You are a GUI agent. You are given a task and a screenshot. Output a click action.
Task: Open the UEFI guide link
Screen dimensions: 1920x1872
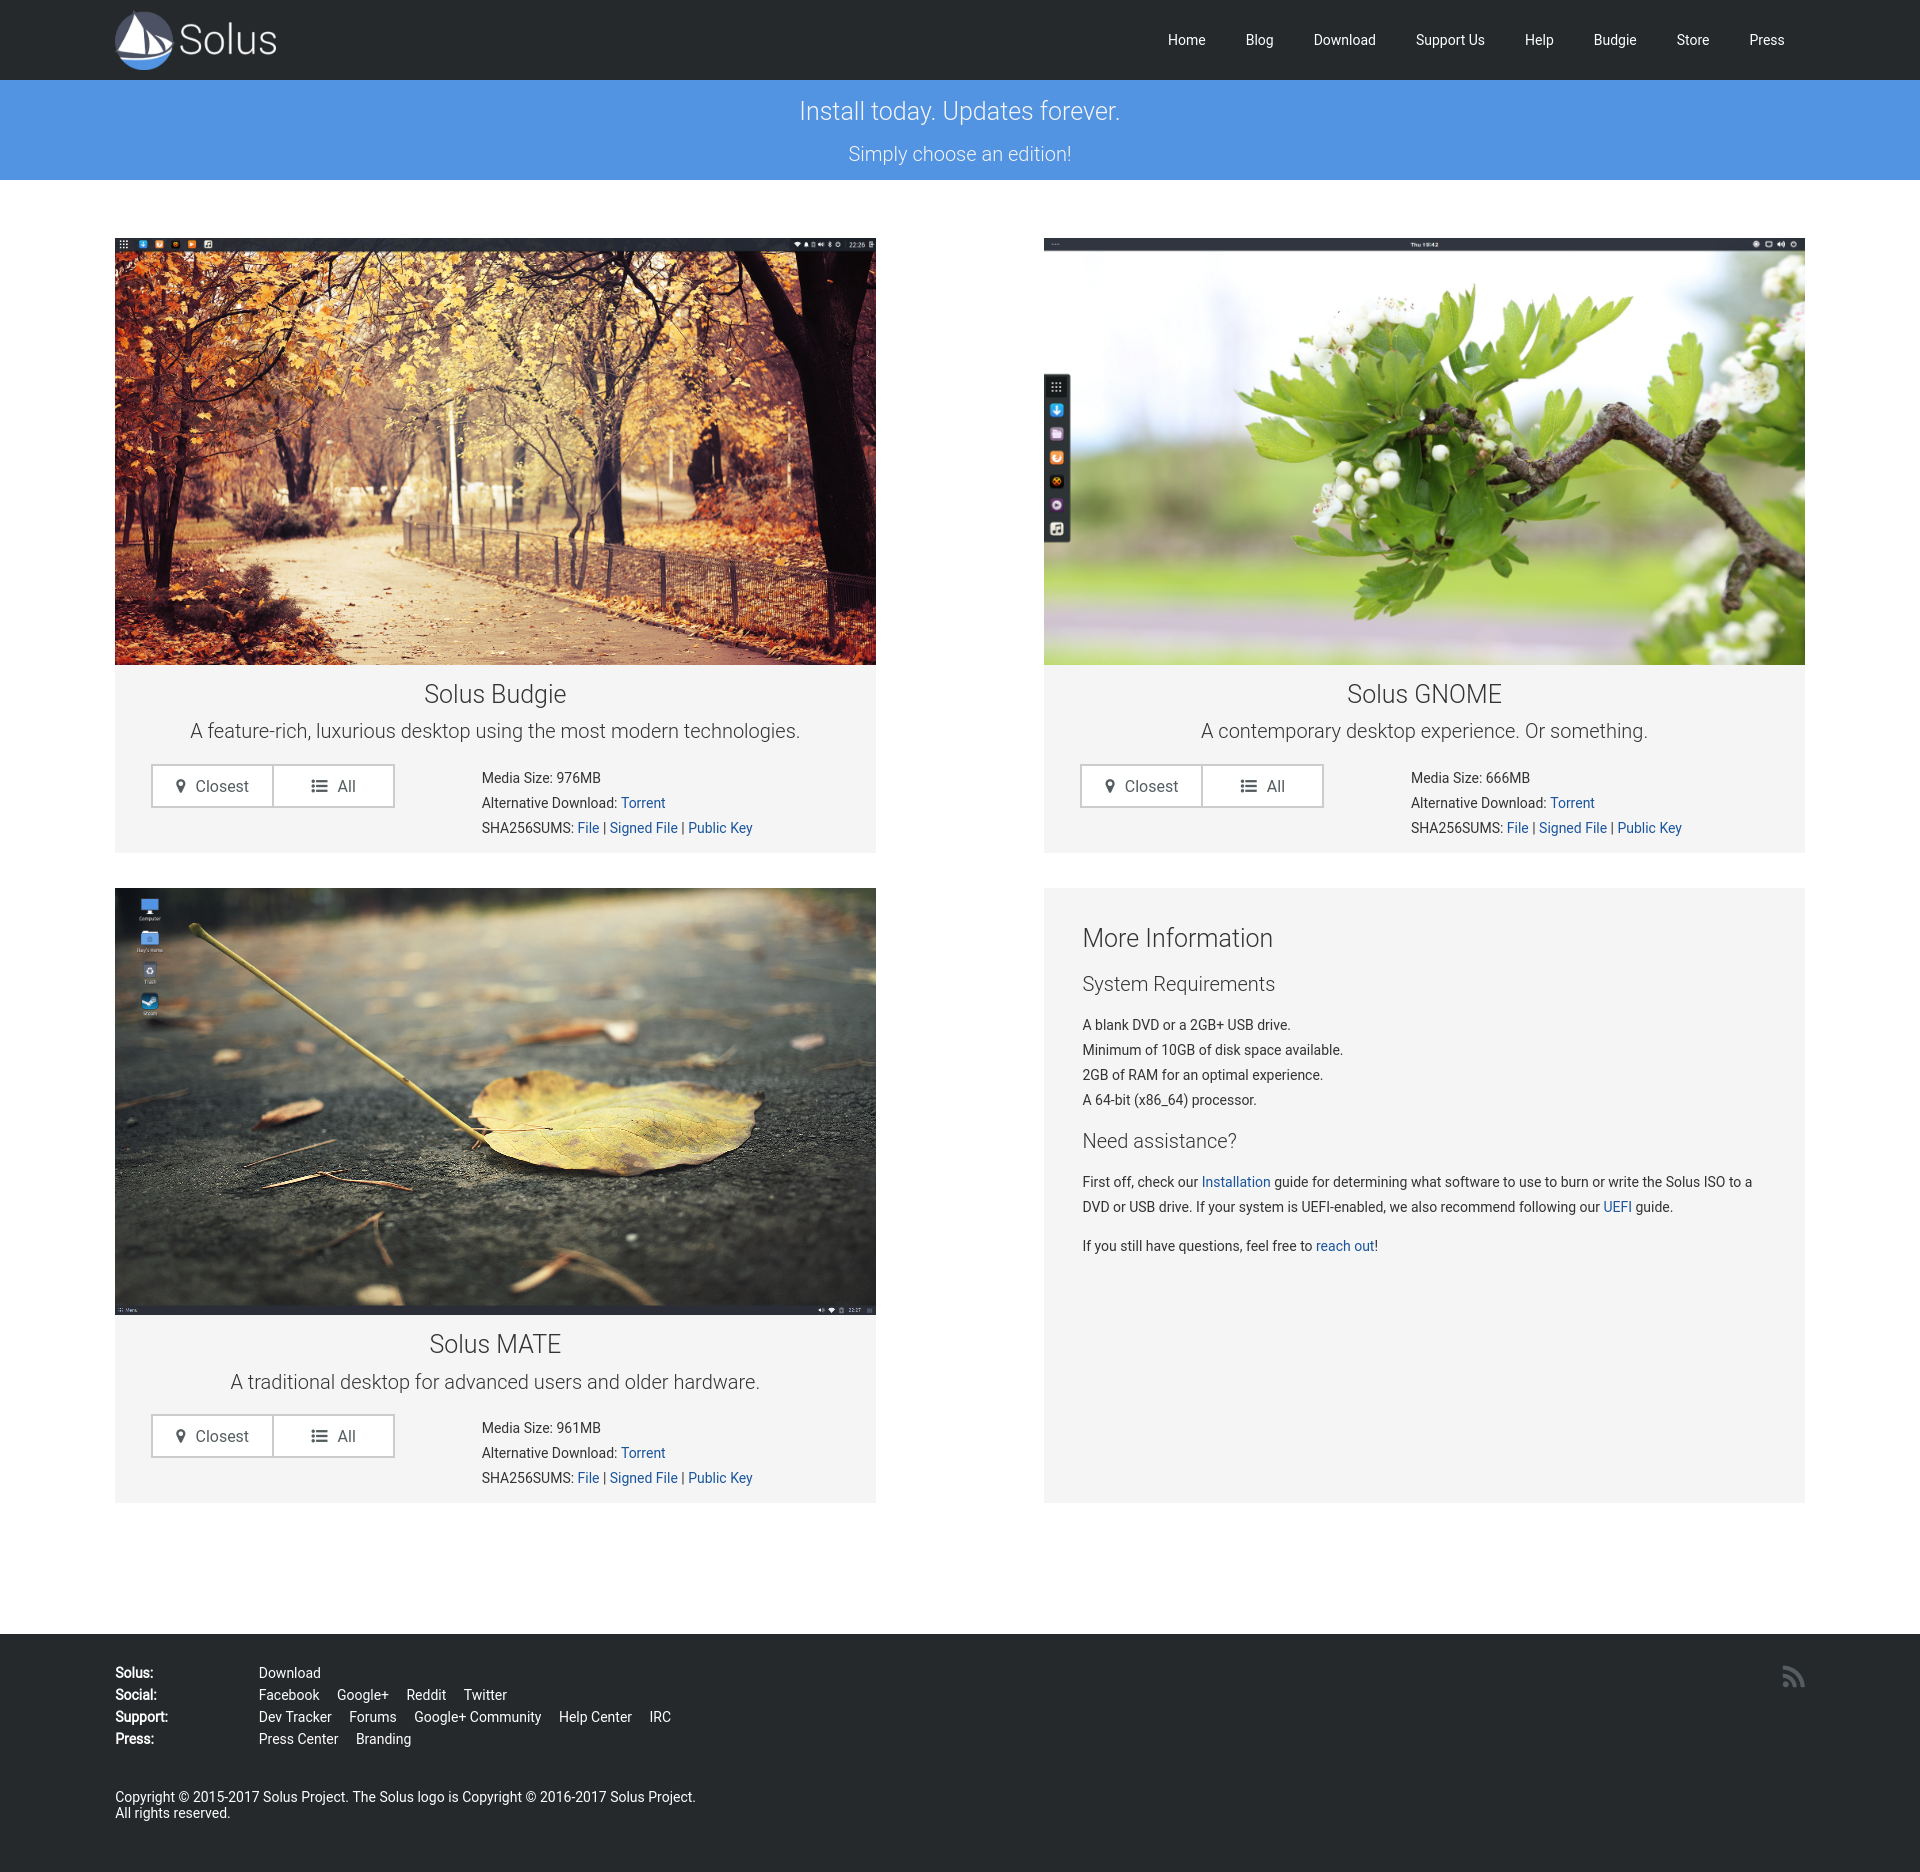coord(1617,1207)
